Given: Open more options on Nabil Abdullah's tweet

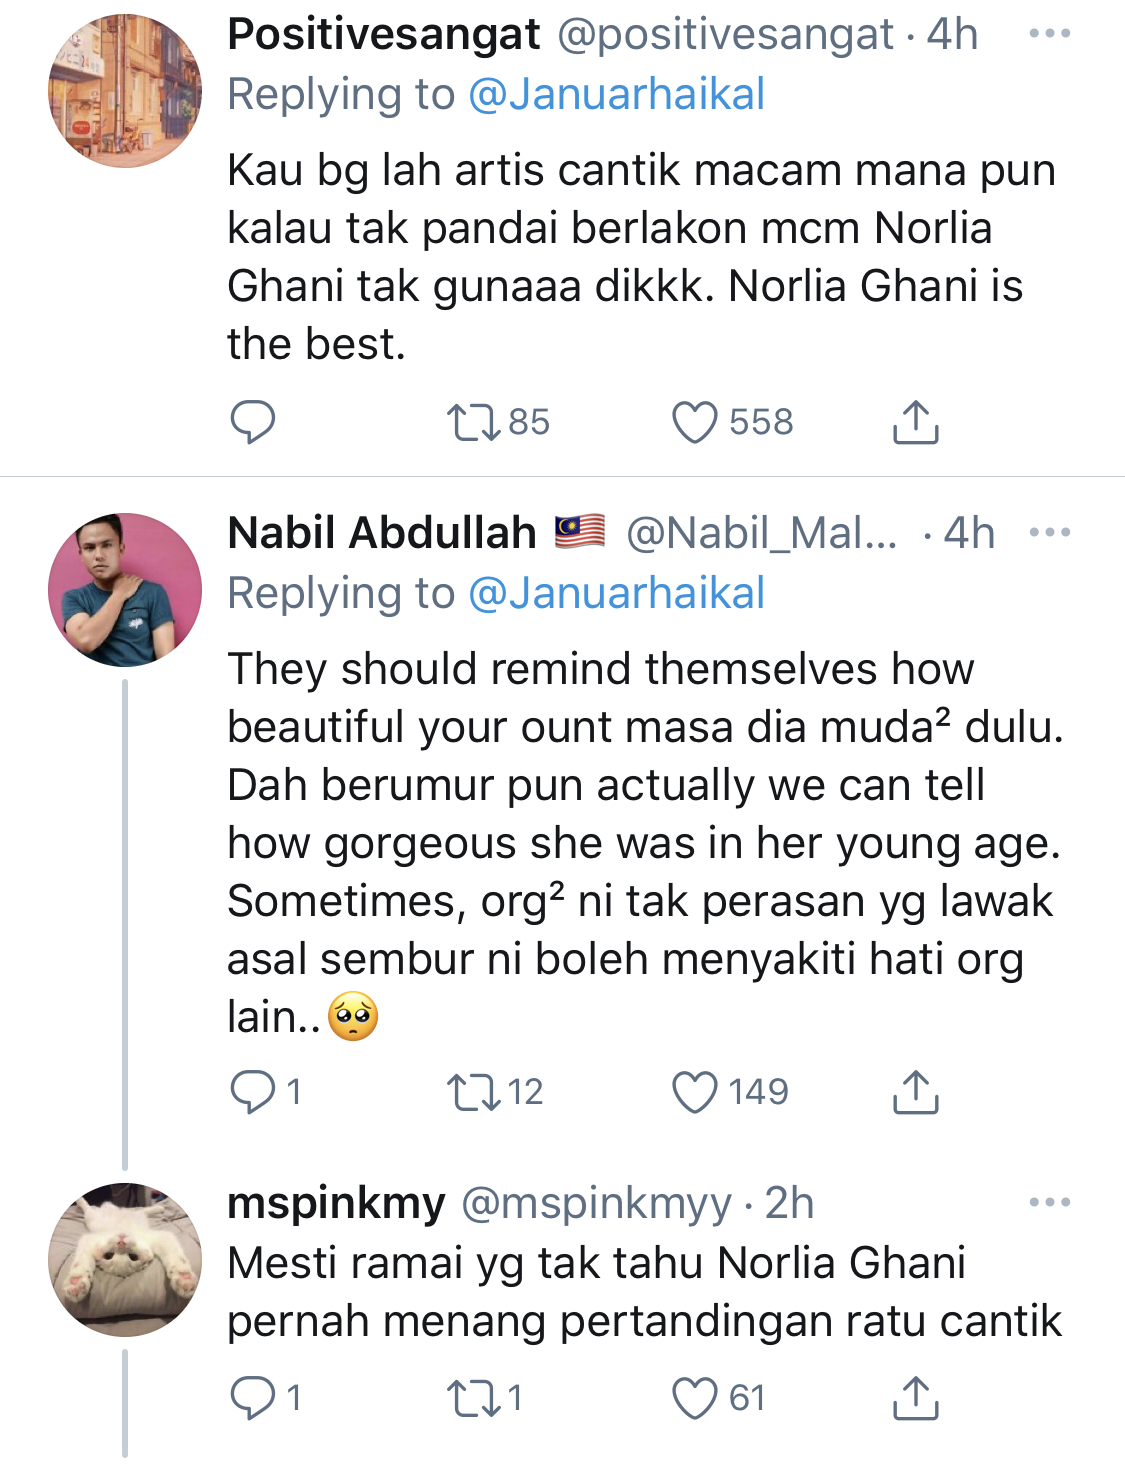Looking at the screenshot, I should [x=1049, y=532].
